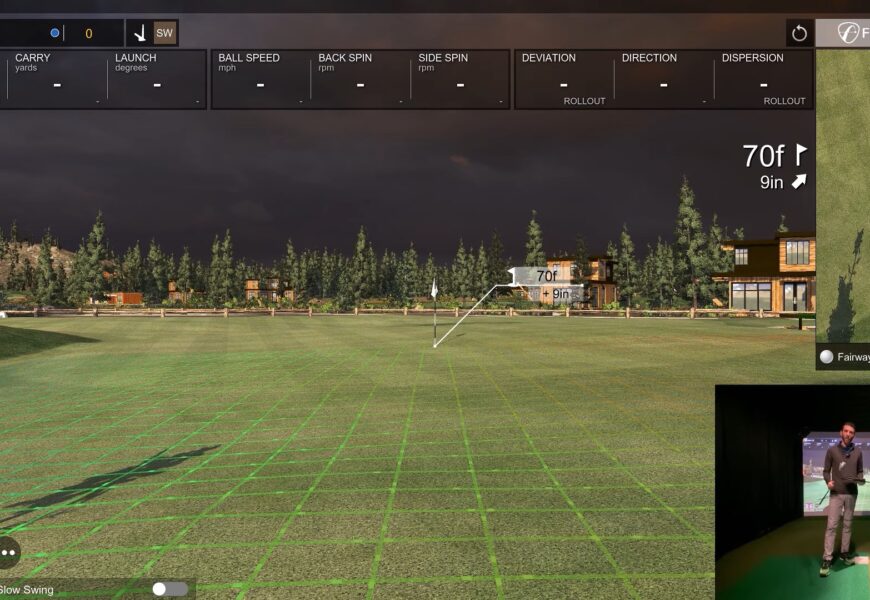Click ROLLOUT under the Dispersion tile

click(x=784, y=101)
